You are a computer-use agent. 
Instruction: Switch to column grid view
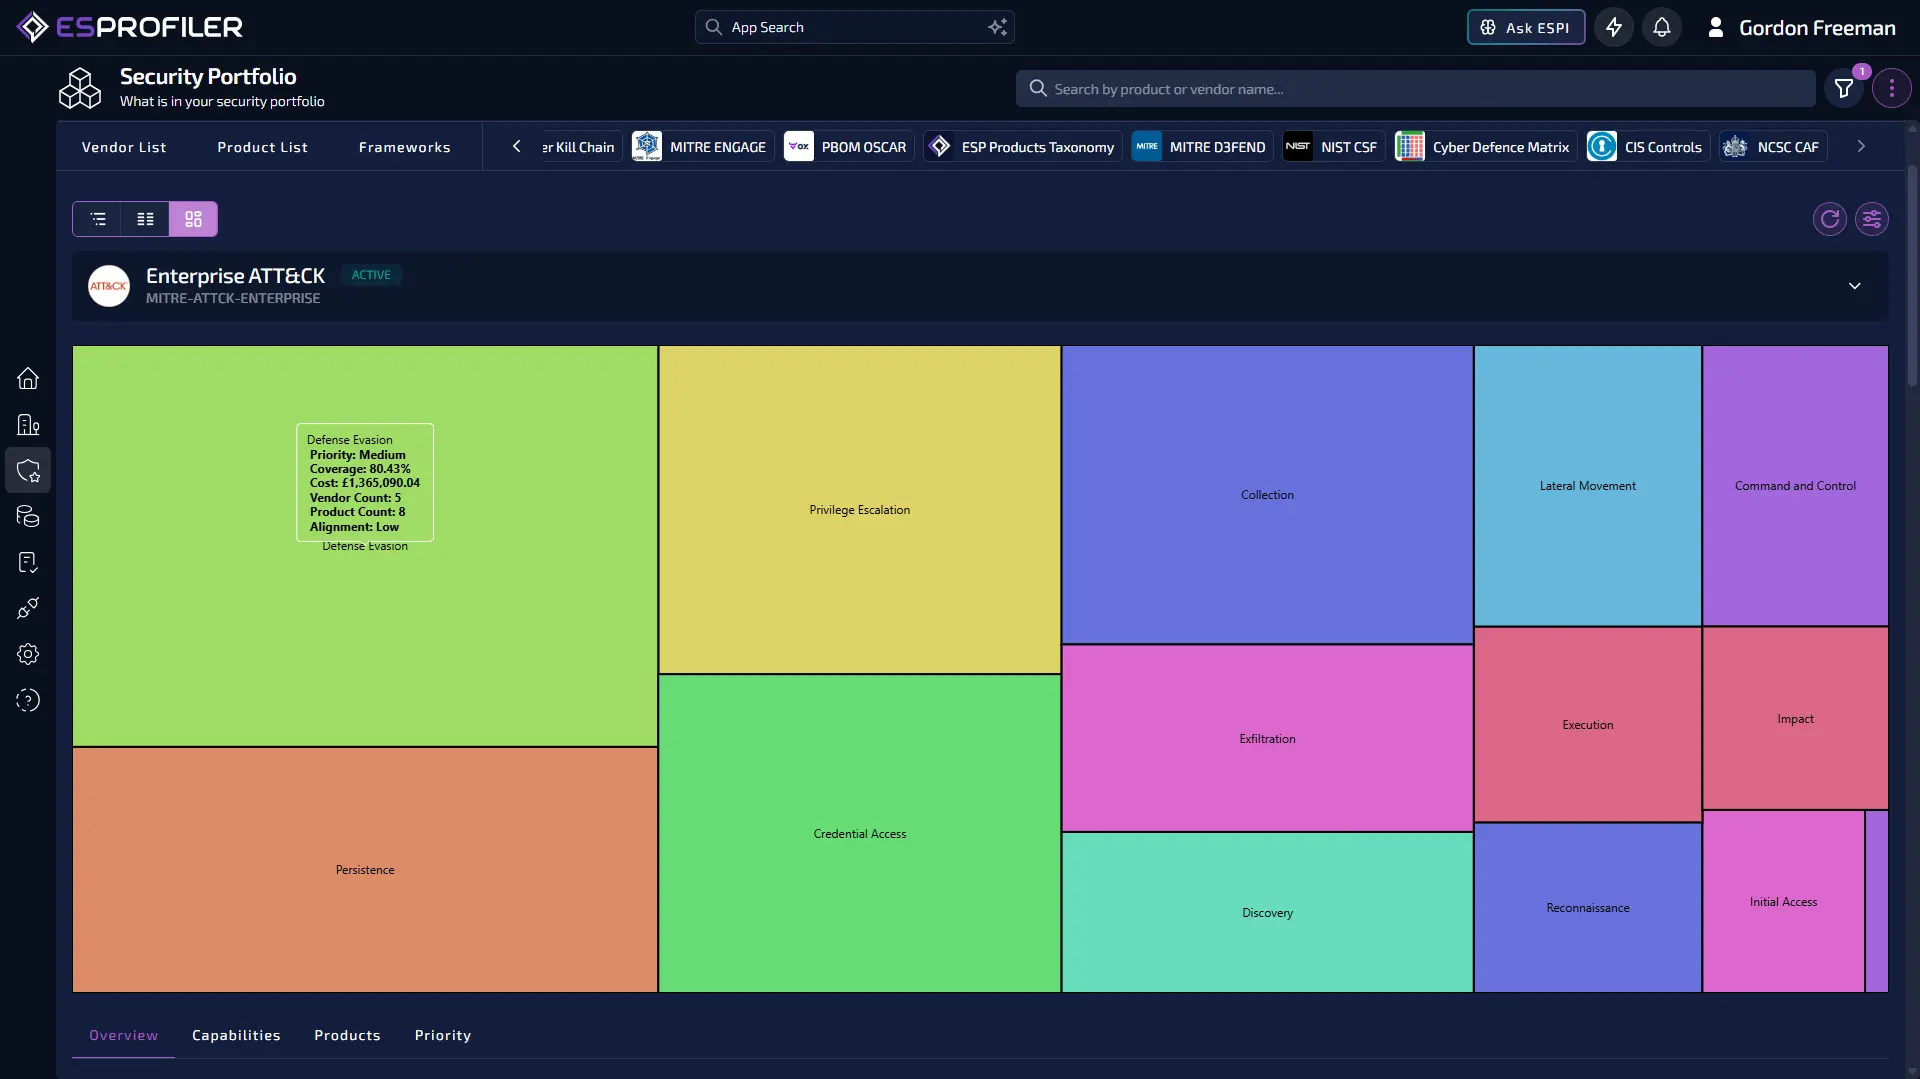click(145, 219)
